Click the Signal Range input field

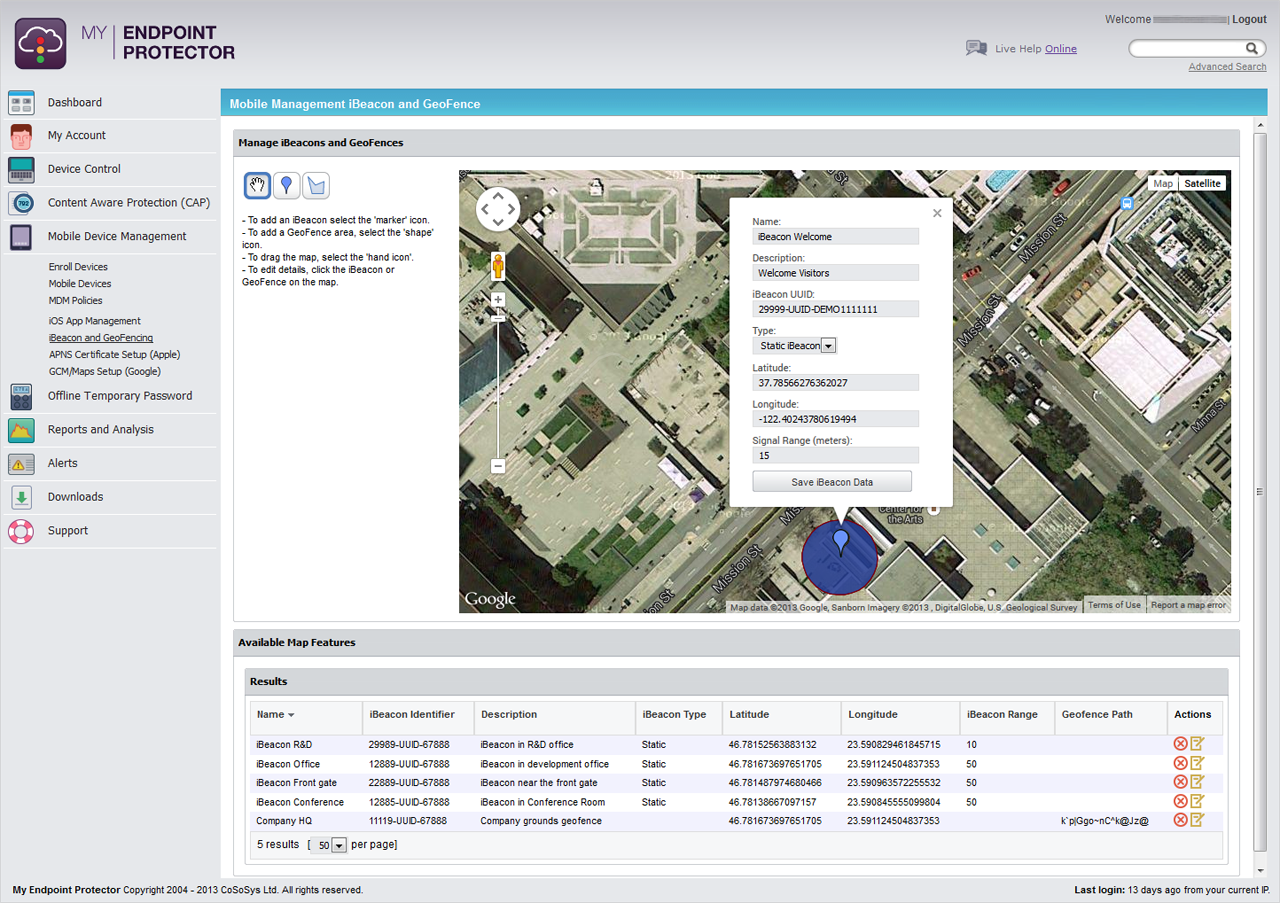point(835,456)
